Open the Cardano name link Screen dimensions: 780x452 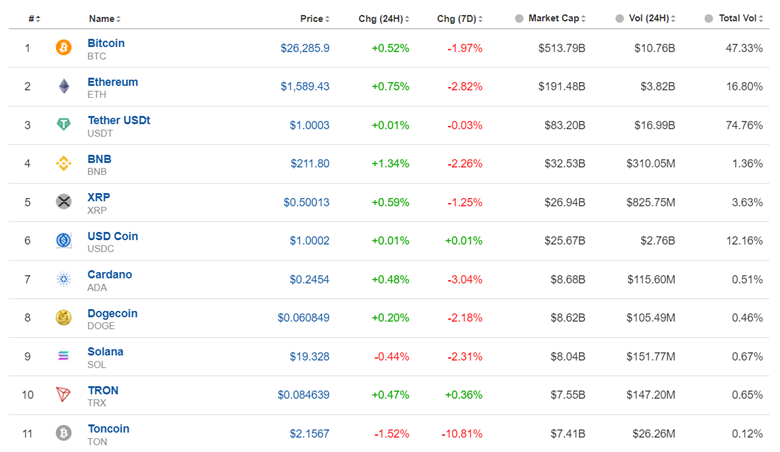110,274
